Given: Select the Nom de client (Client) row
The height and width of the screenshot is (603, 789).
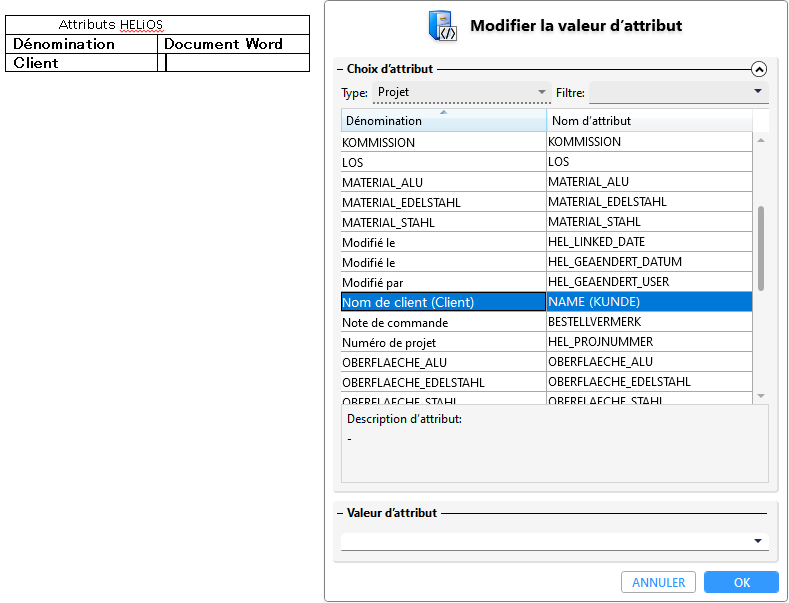Looking at the screenshot, I should [x=546, y=302].
